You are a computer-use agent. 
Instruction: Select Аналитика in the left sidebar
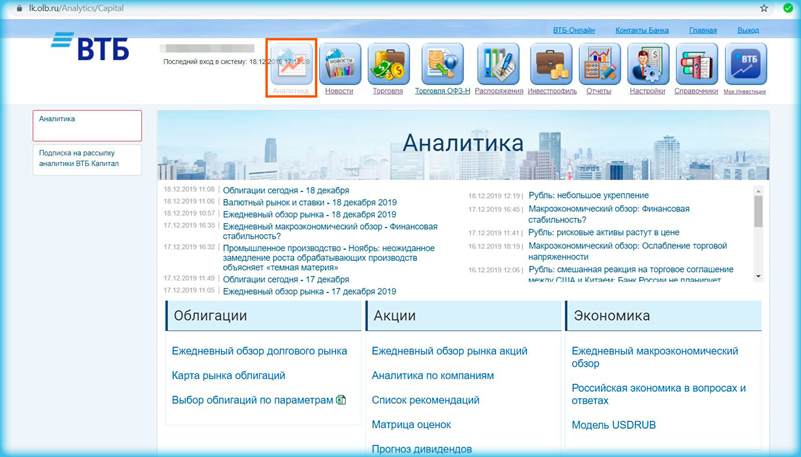(87, 126)
